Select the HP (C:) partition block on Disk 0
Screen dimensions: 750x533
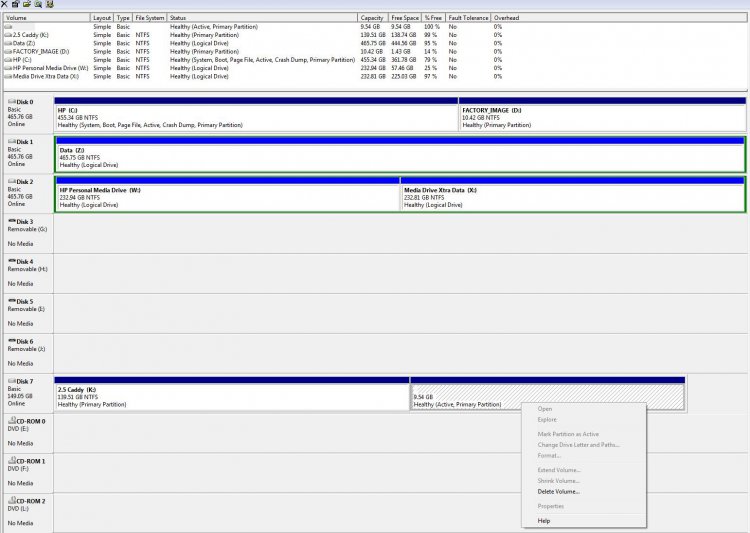256,114
